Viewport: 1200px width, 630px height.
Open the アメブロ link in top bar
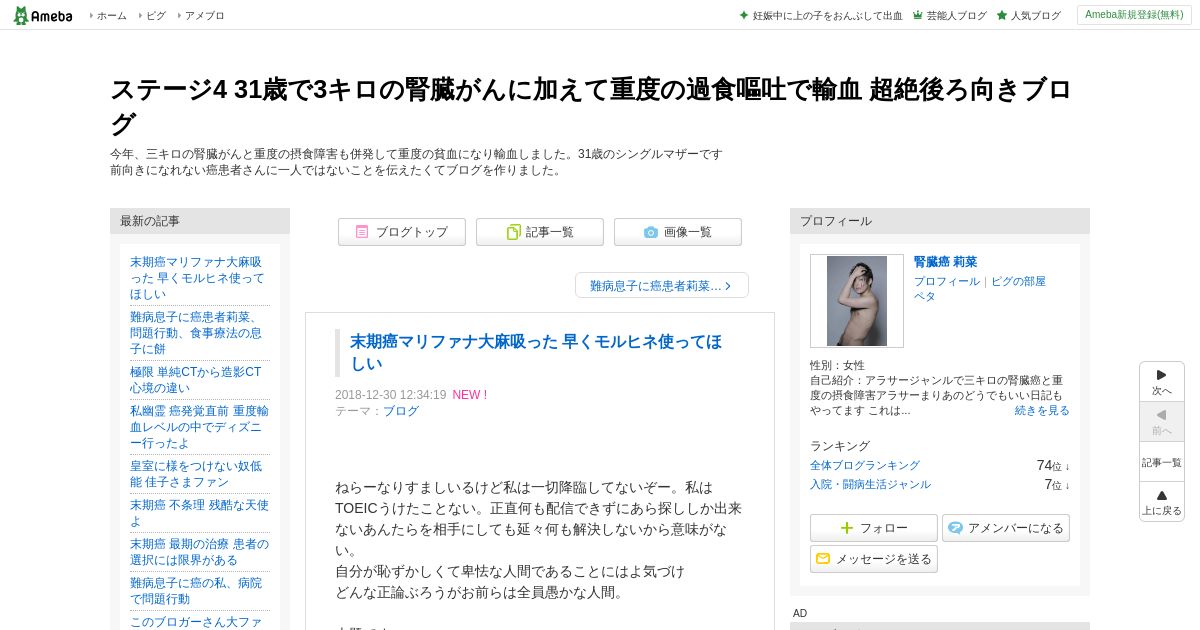[204, 16]
